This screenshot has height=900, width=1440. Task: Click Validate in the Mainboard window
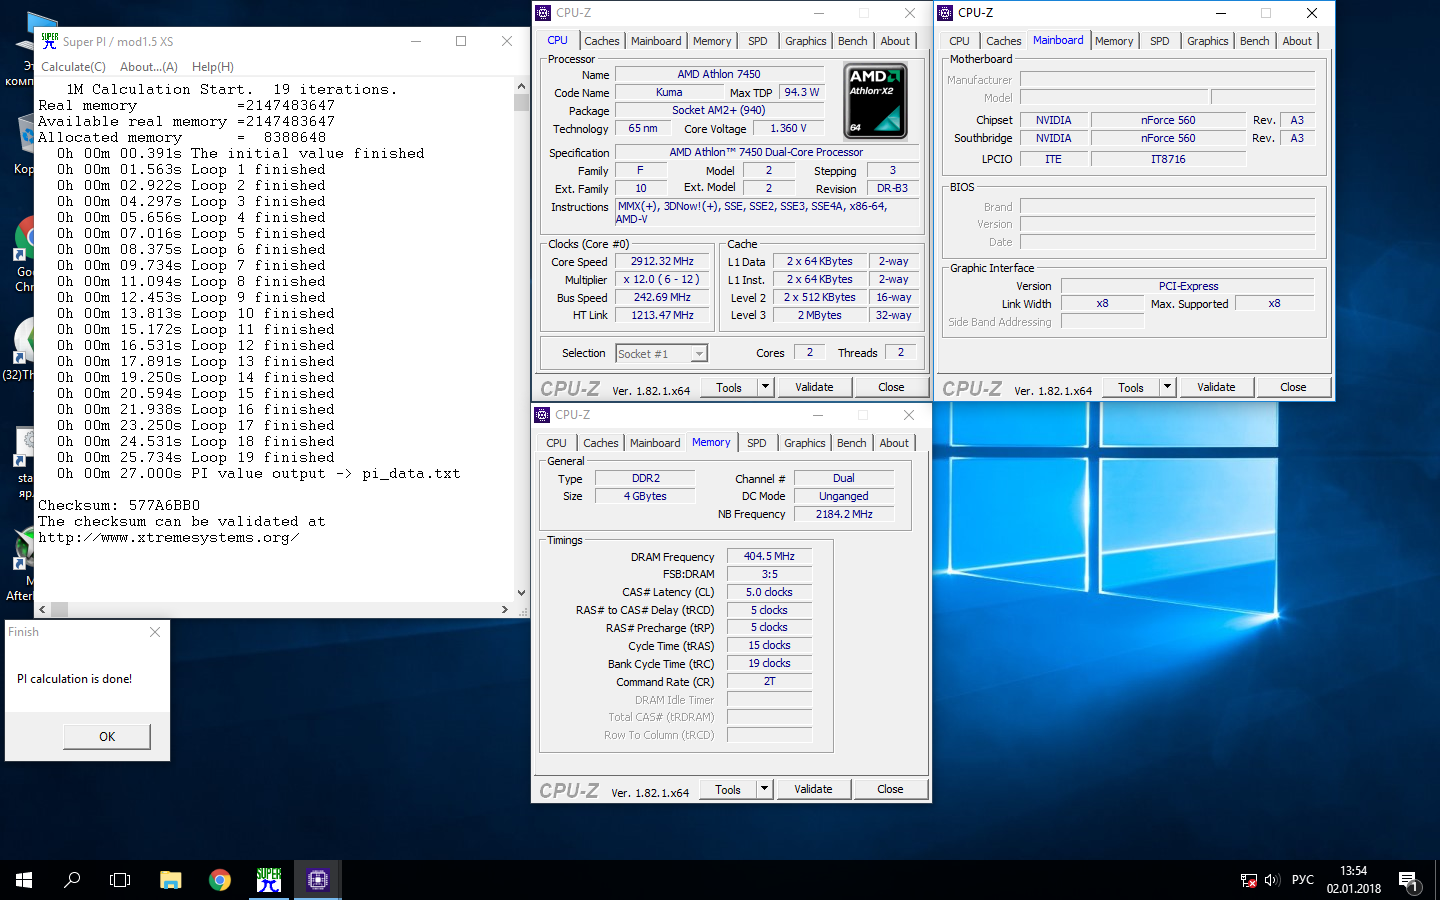[1216, 387]
